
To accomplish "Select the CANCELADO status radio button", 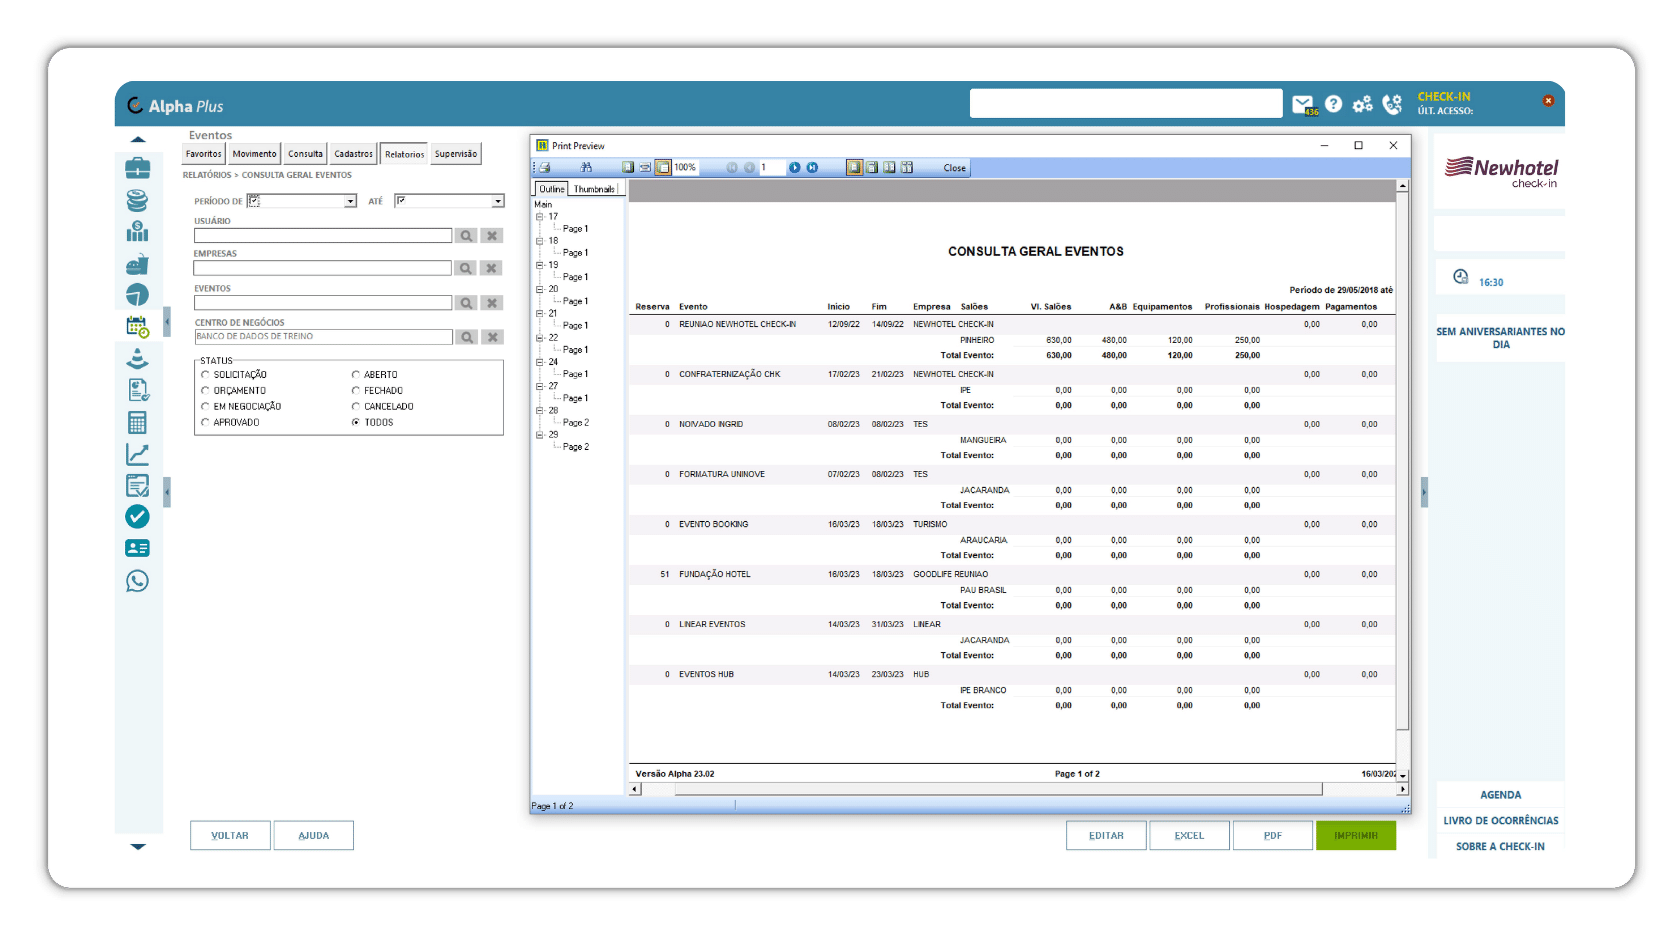I will point(355,407).
